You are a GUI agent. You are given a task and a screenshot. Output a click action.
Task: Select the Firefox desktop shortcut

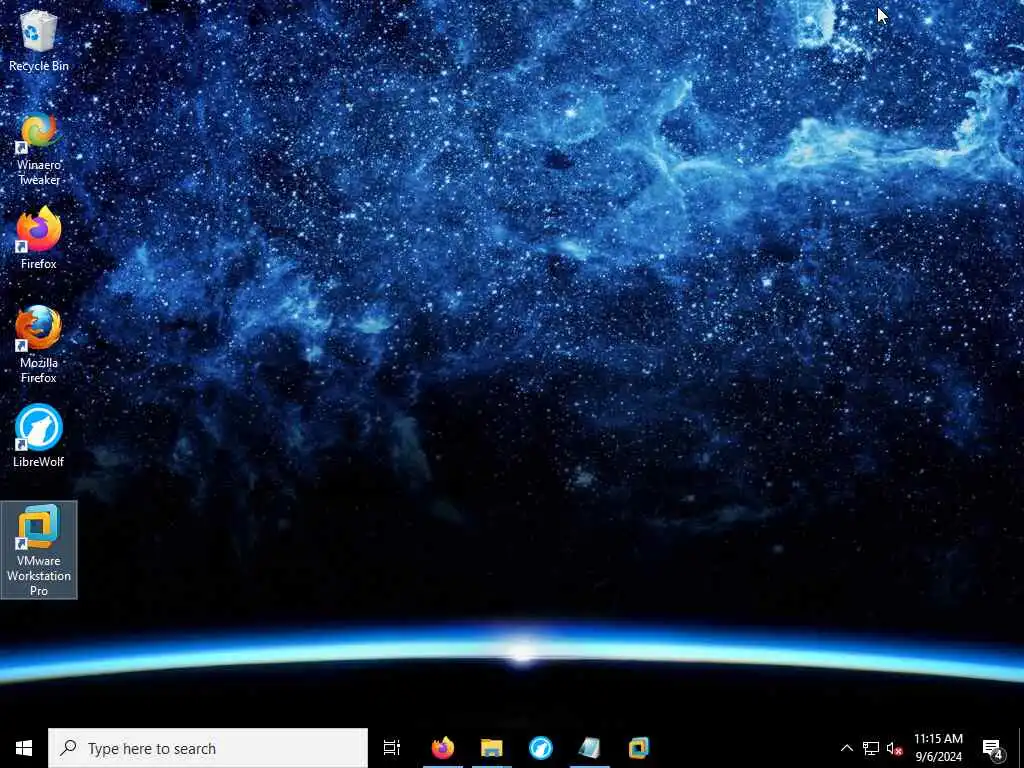coord(39,238)
